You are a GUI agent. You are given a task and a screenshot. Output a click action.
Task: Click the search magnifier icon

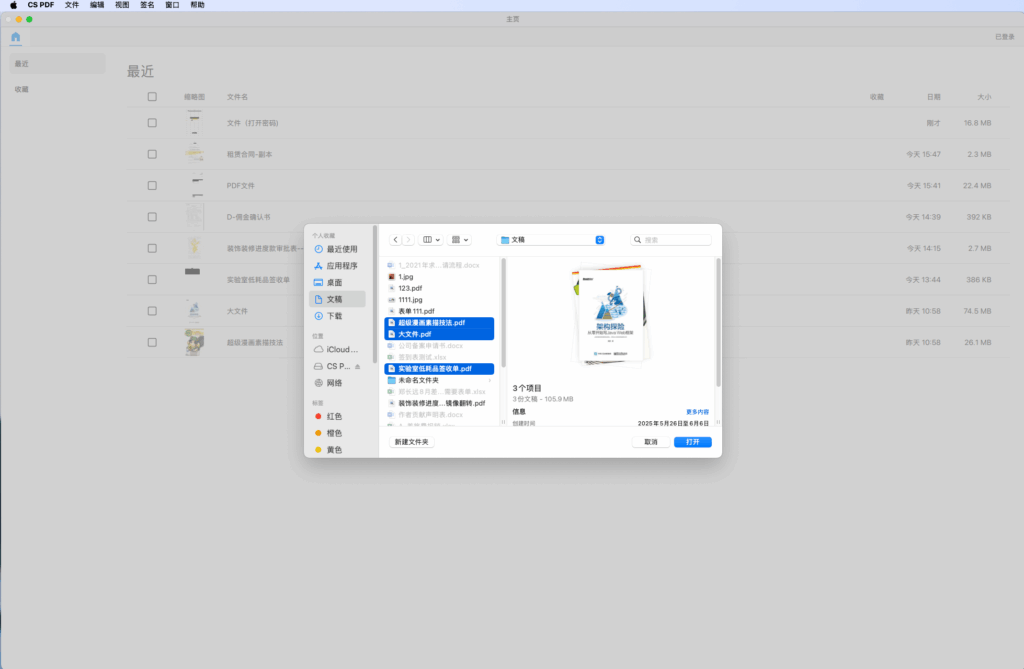coord(637,240)
